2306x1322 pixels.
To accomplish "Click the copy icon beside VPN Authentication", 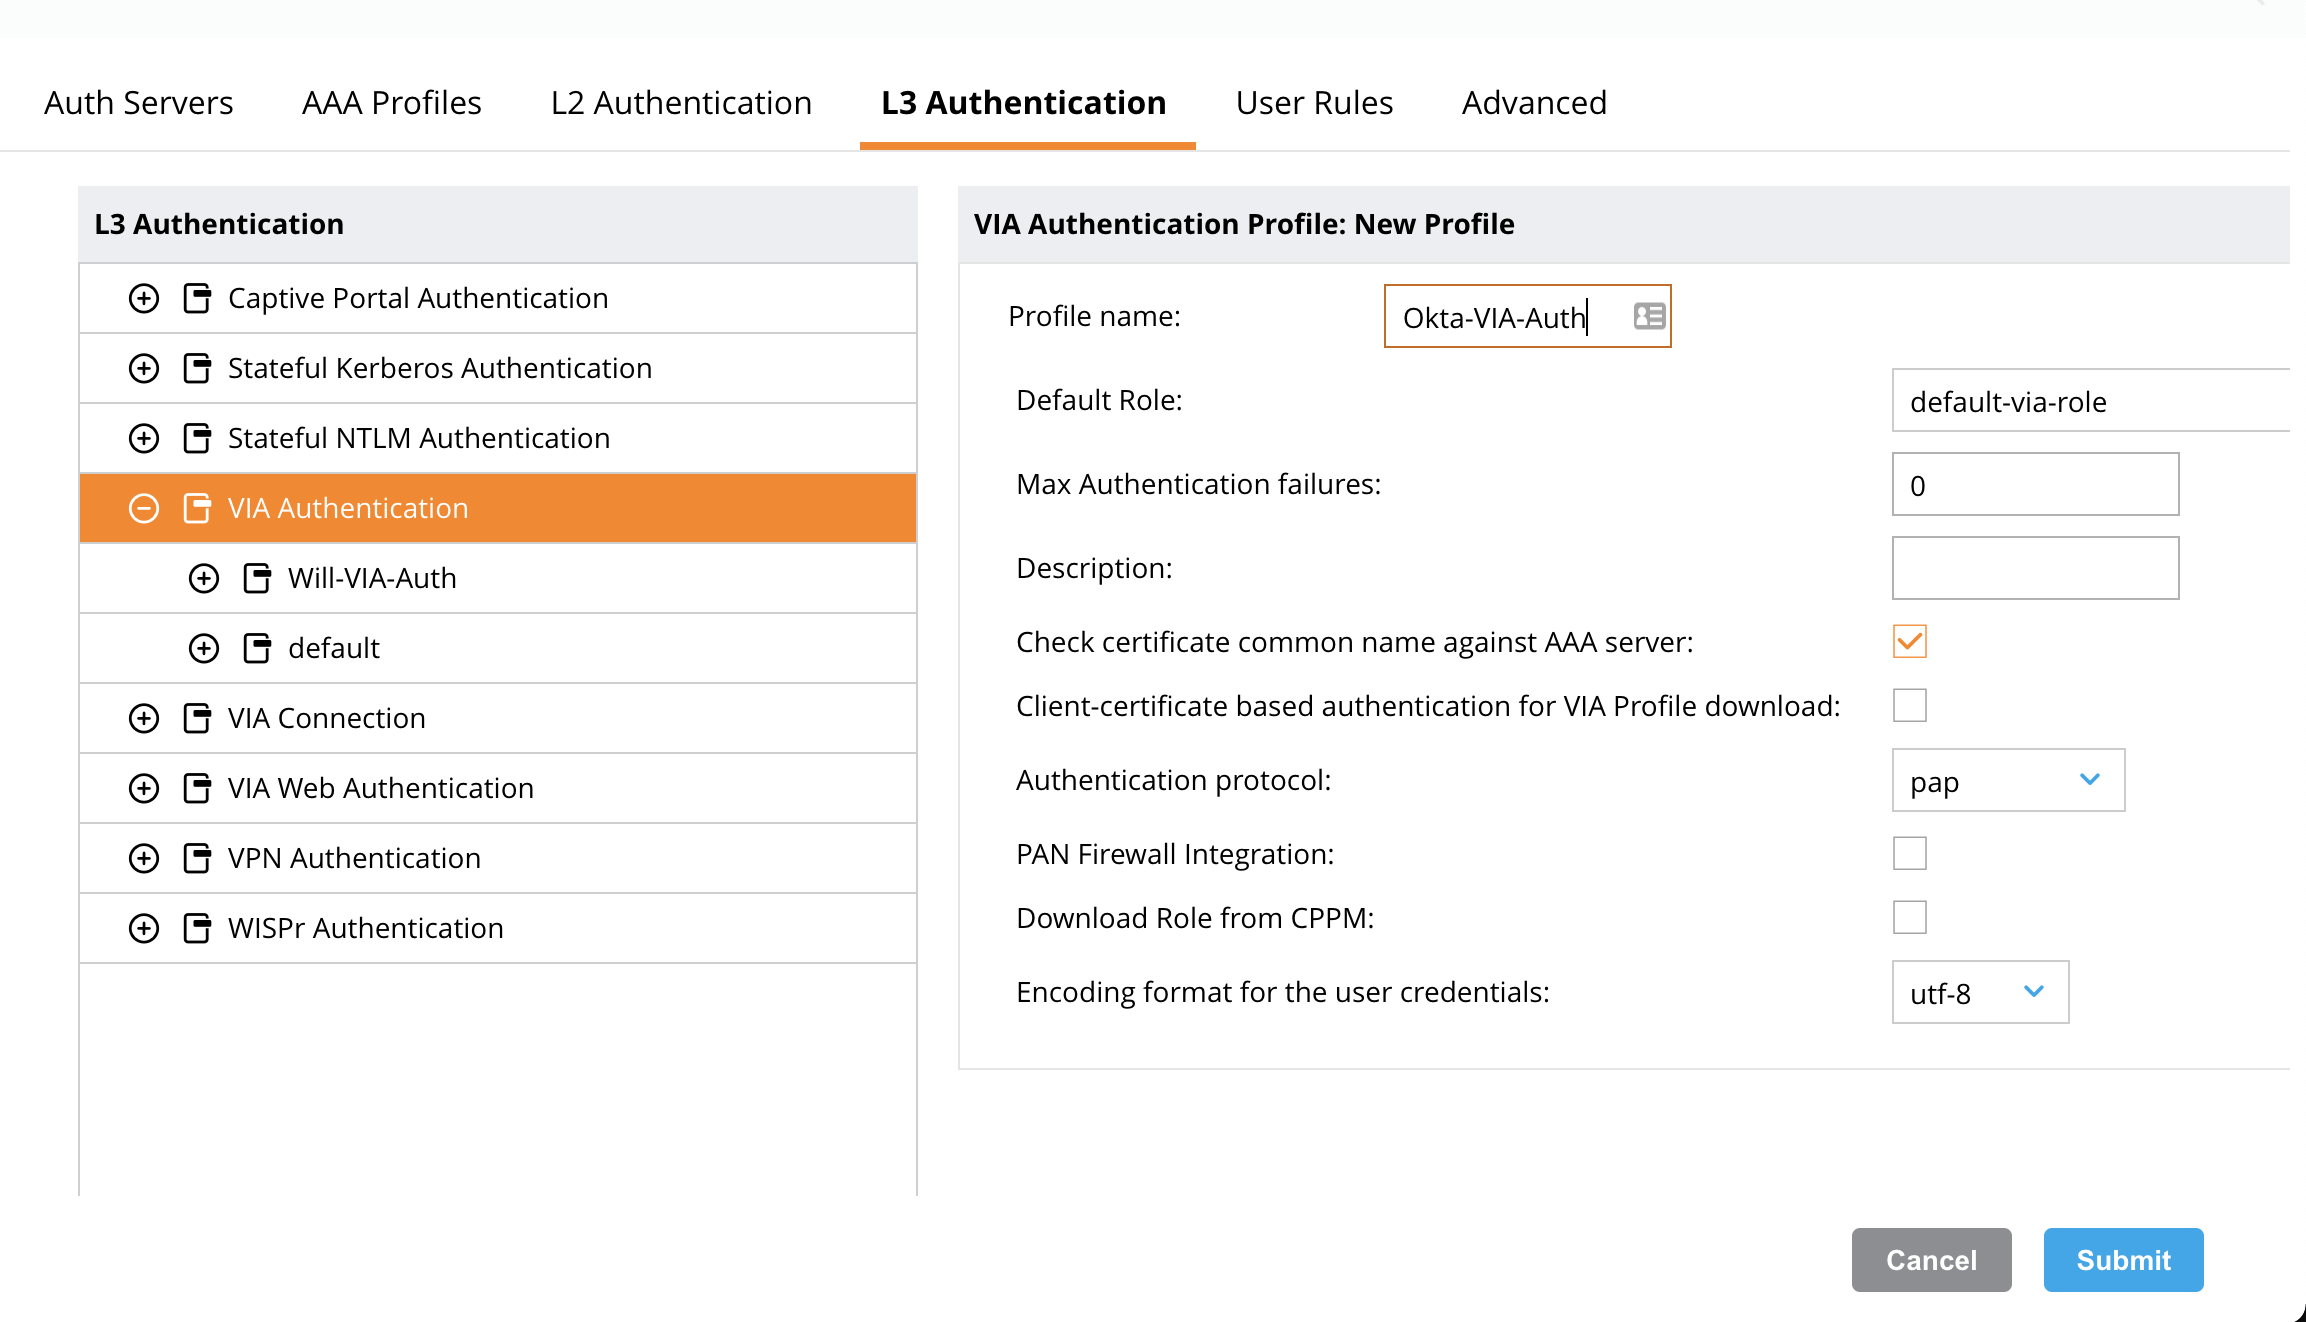I will click(x=196, y=857).
